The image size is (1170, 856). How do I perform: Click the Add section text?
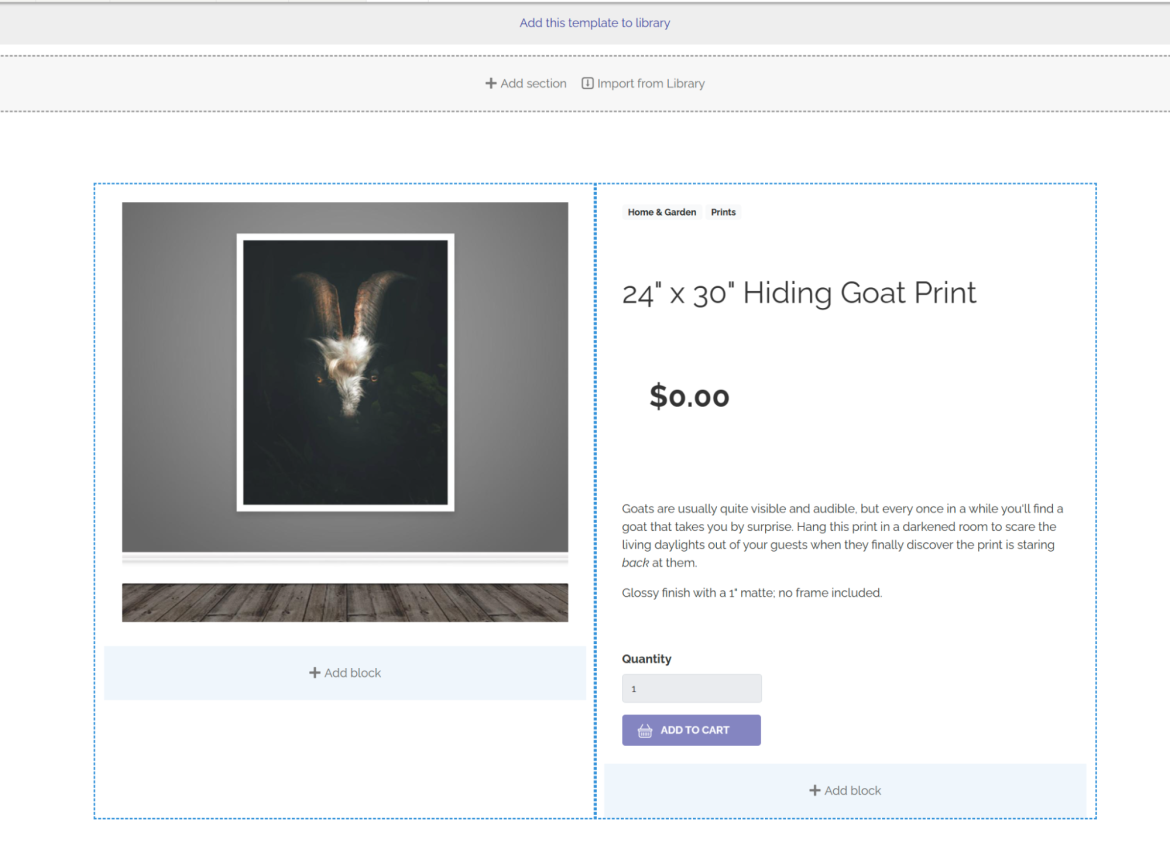[533, 84]
